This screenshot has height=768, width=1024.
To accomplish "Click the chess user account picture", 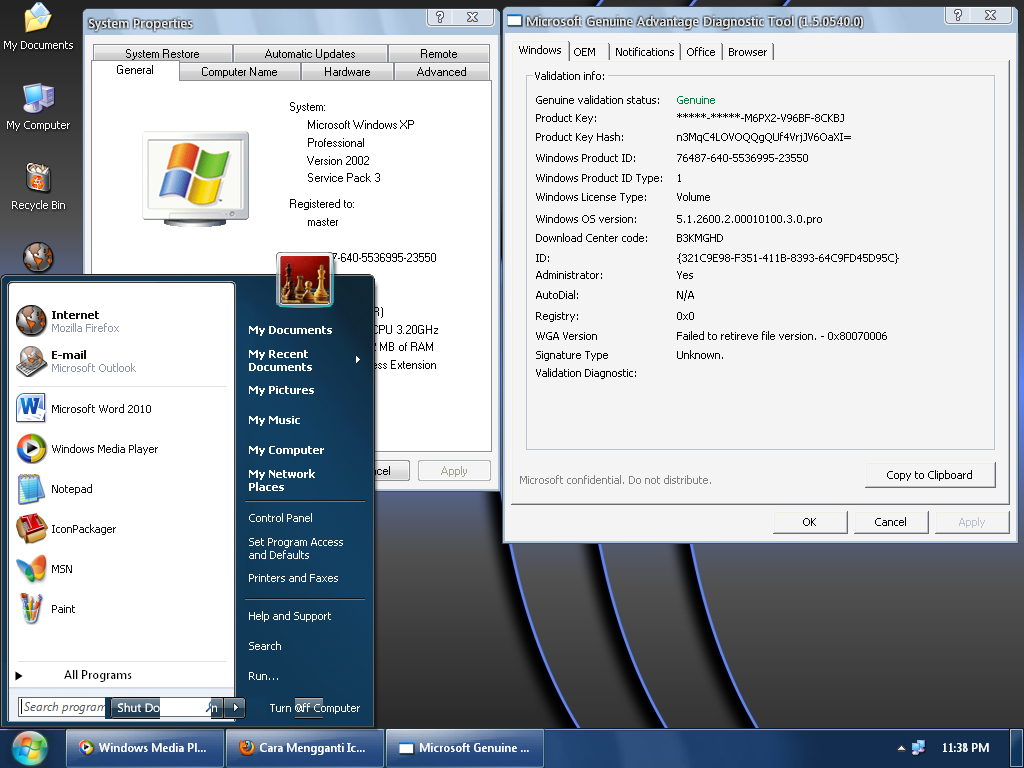I will 304,280.
